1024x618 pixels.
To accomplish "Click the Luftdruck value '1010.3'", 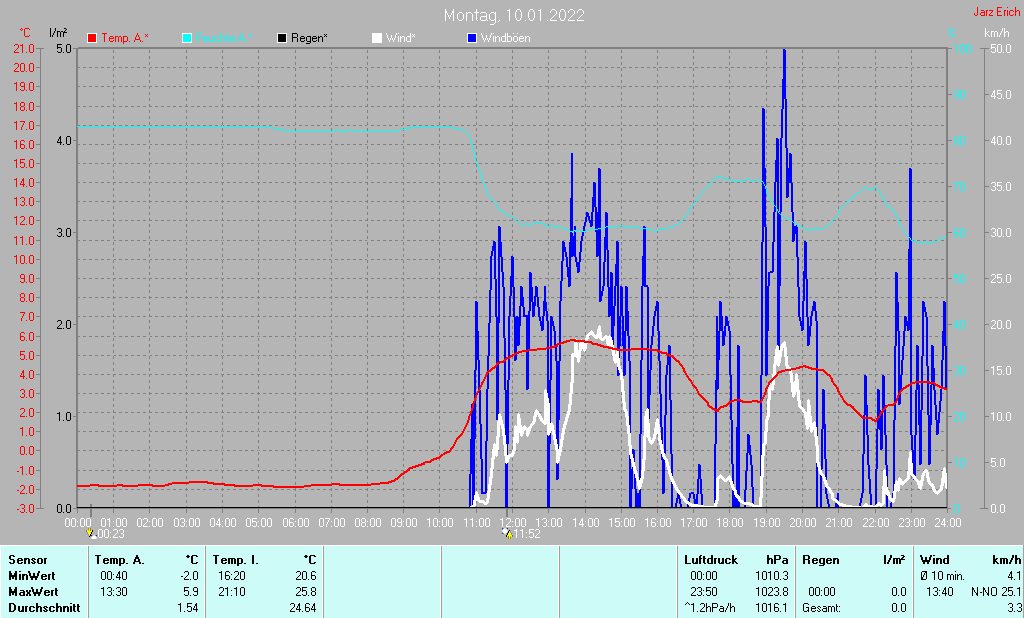I will [771, 576].
